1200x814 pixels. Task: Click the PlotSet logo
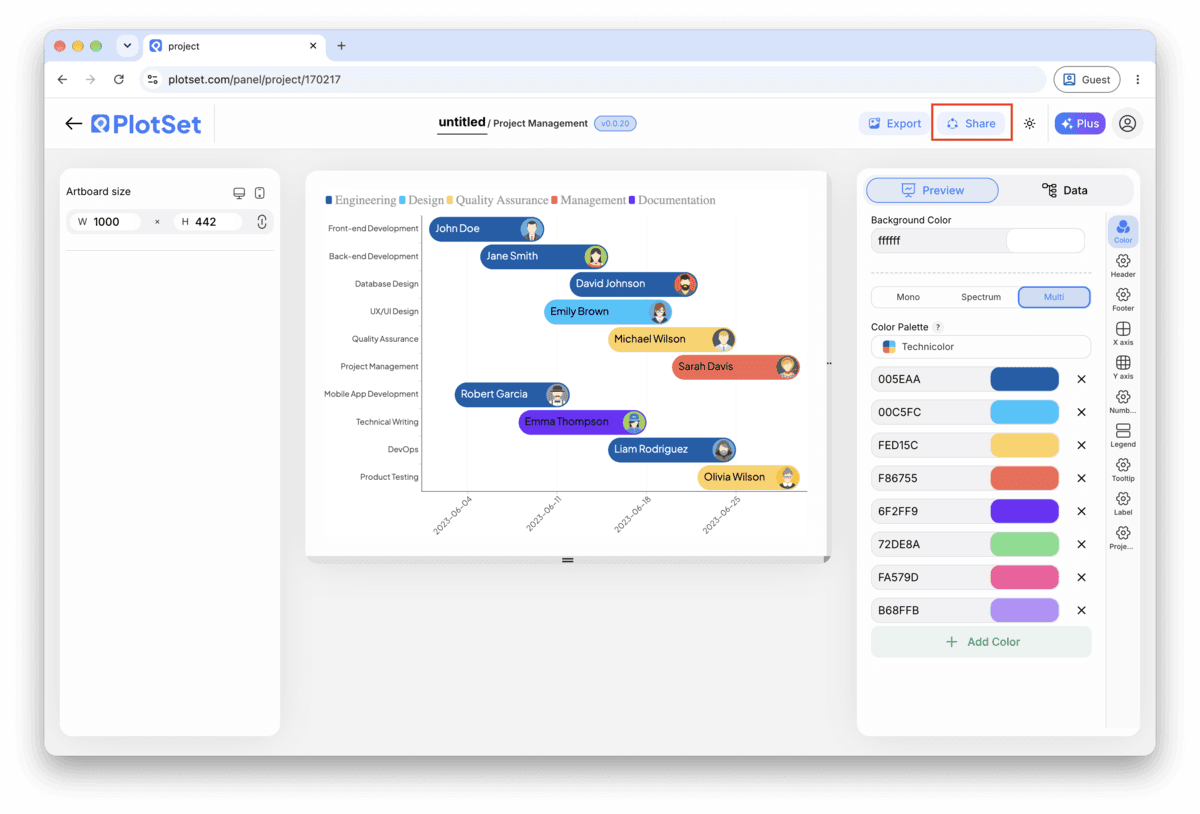point(146,124)
